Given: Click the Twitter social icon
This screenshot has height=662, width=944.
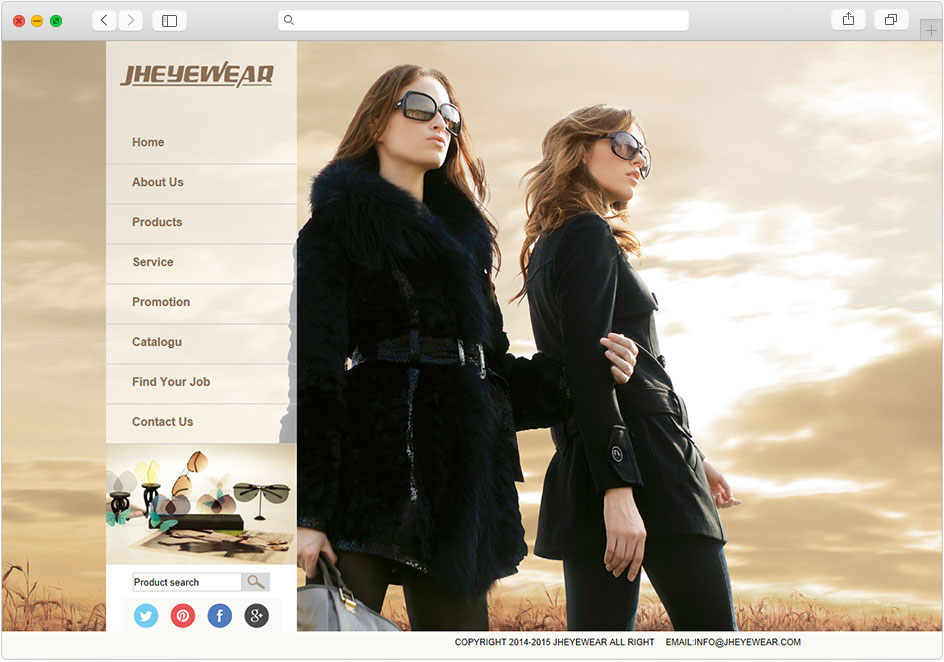Looking at the screenshot, I should coord(146,616).
